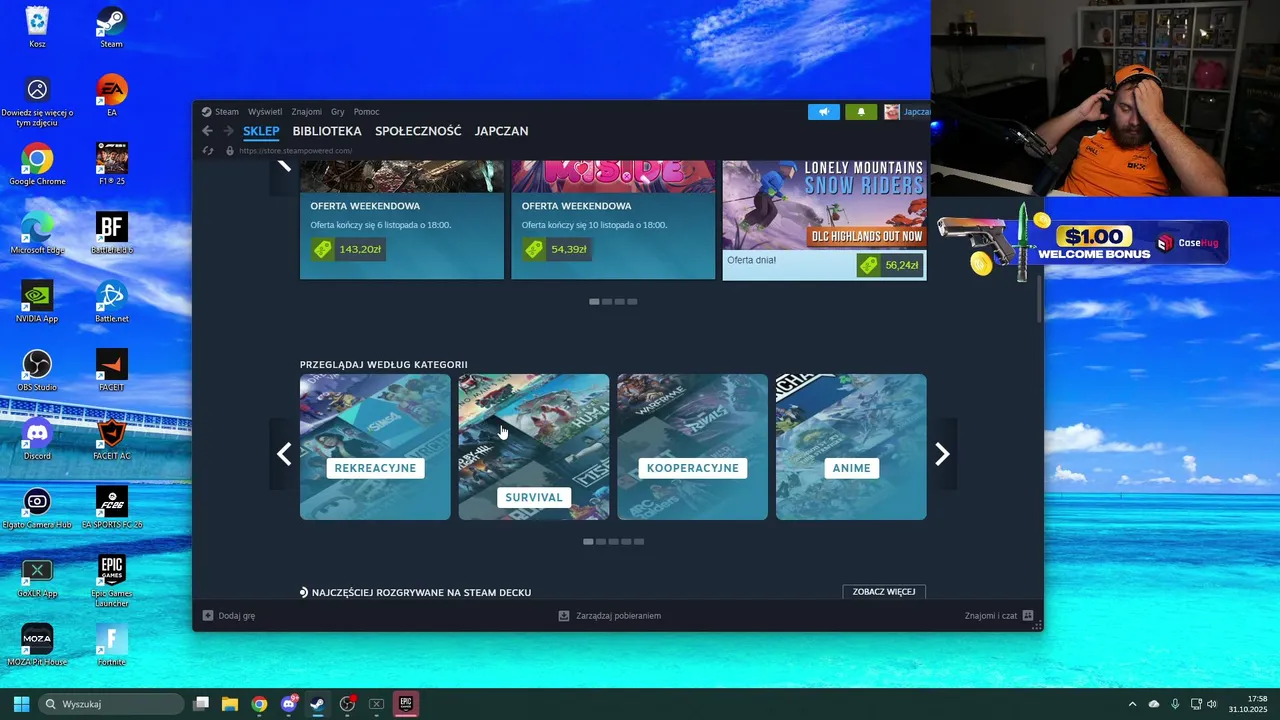This screenshot has width=1280, height=720.
Task: Open the Windows Start button
Action: [x=21, y=704]
